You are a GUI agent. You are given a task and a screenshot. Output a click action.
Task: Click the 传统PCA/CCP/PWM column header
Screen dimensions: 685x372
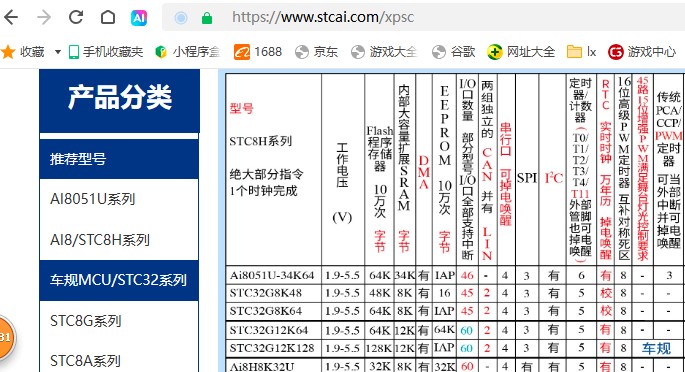click(668, 169)
